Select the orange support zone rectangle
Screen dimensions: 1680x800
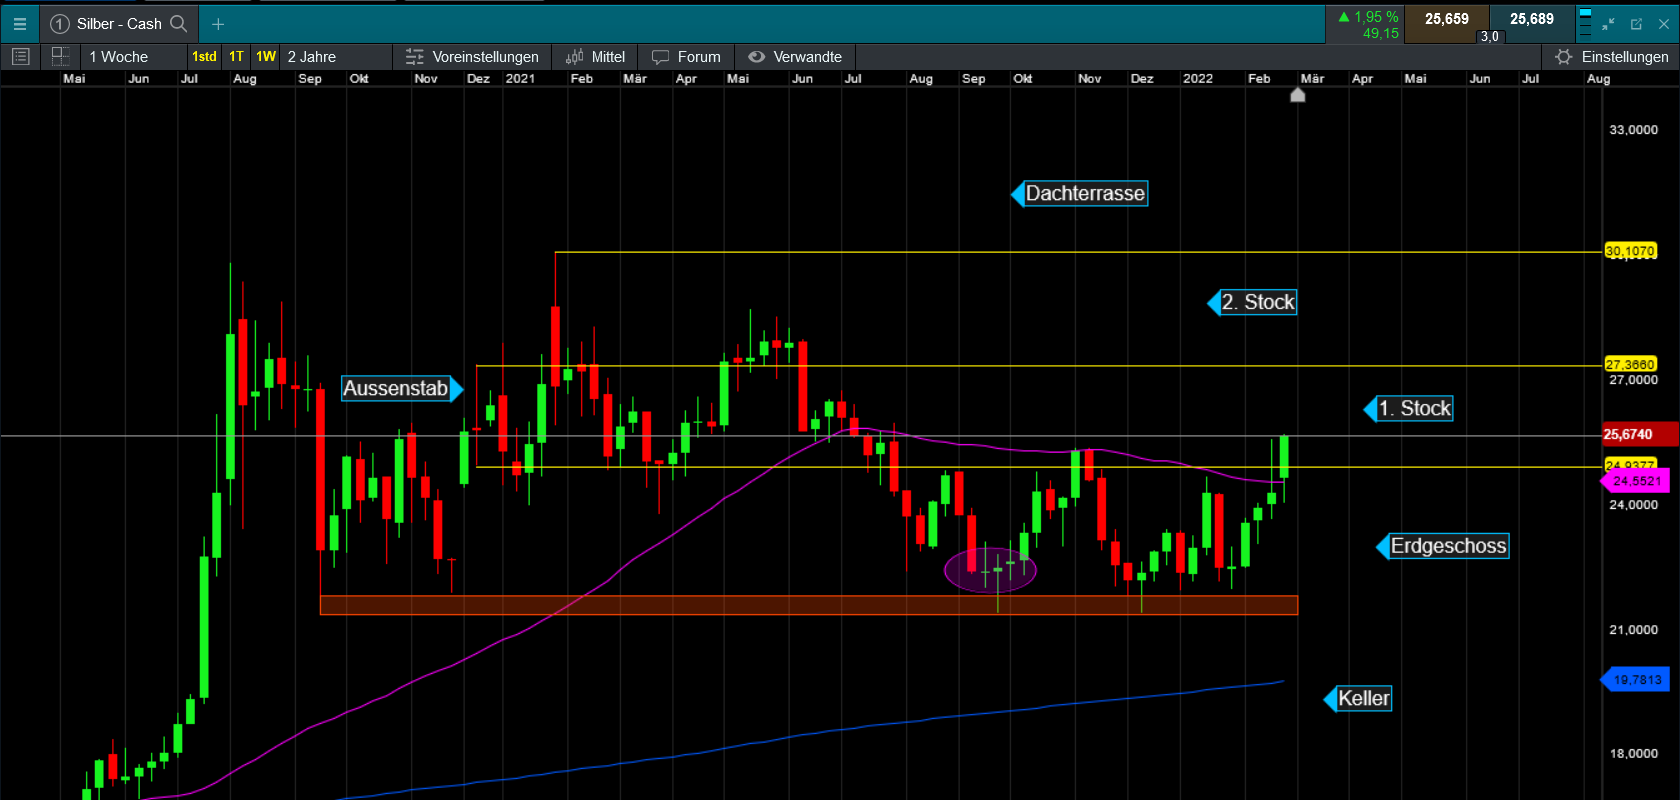tap(808, 605)
